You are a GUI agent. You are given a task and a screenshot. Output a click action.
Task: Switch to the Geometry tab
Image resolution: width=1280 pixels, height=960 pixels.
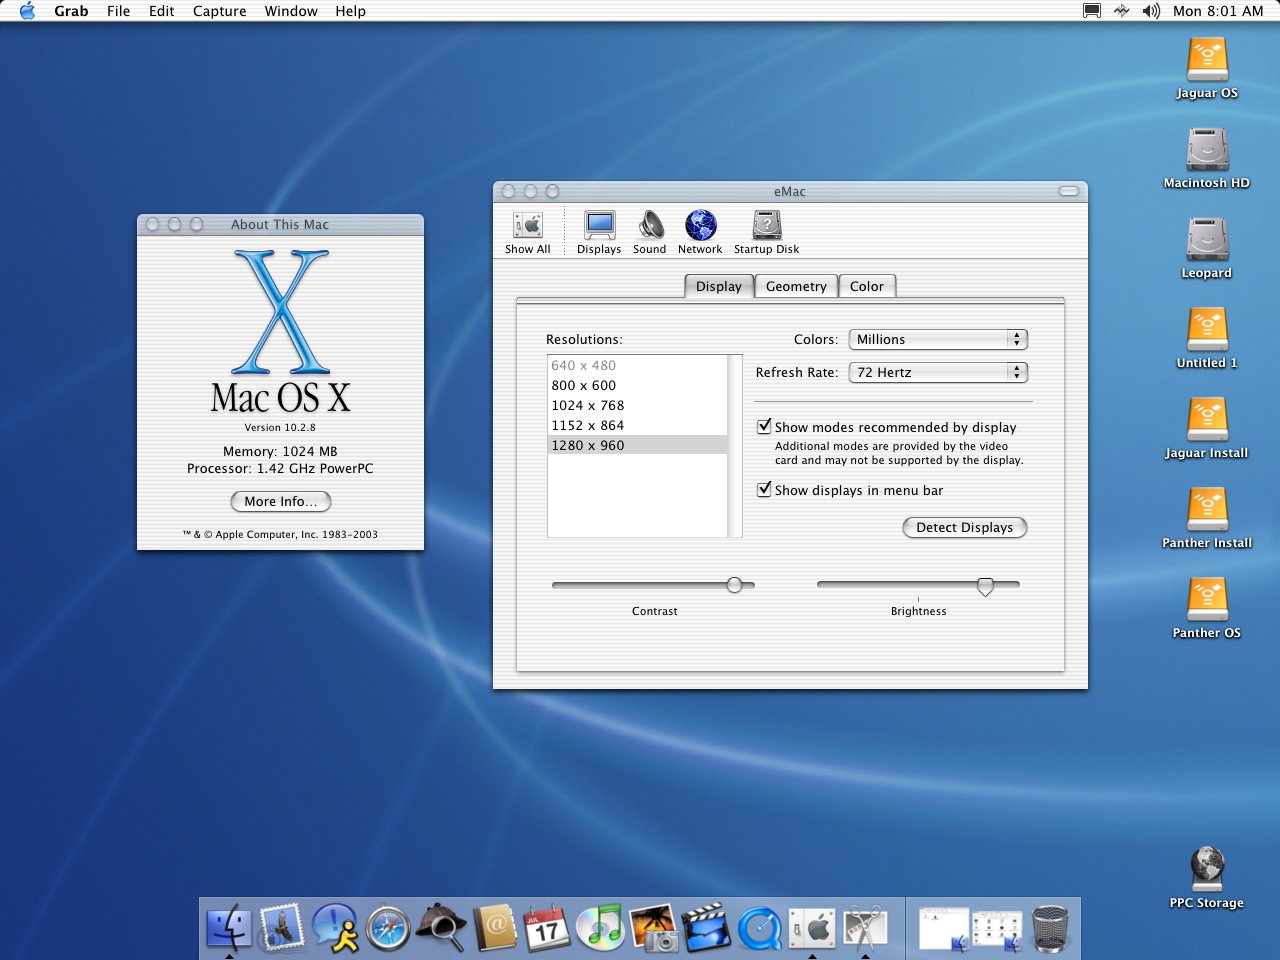(796, 287)
